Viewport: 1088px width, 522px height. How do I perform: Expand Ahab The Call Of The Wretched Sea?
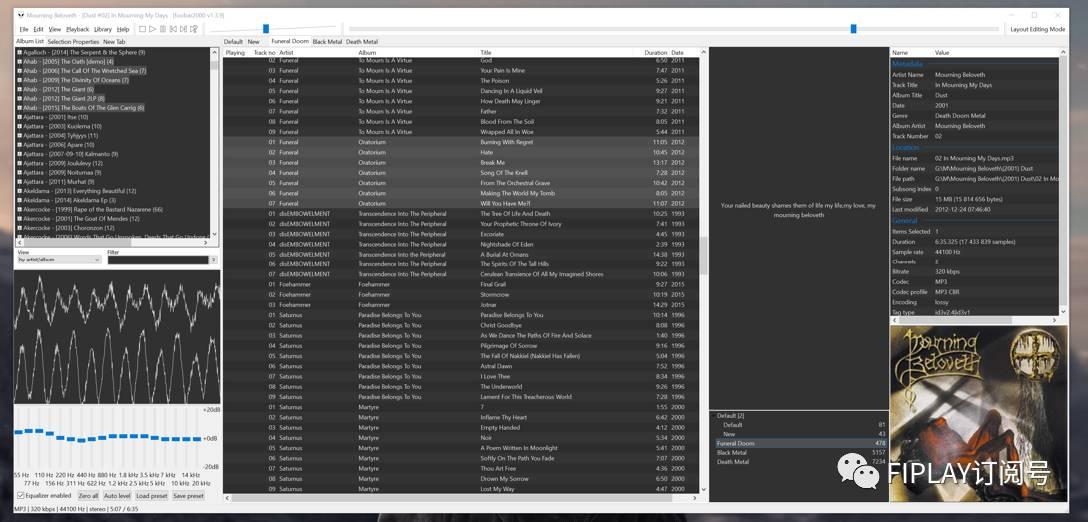[20, 71]
